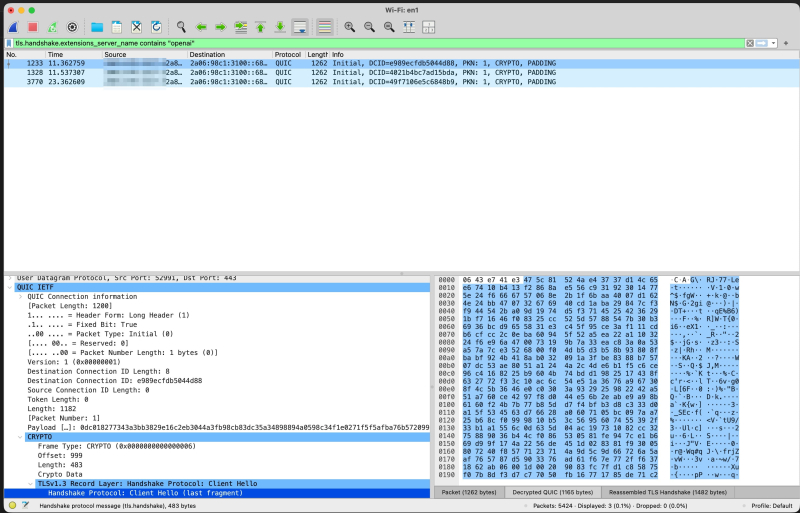Open a capture file via the folder icon
The image size is (800, 513).
point(97,27)
